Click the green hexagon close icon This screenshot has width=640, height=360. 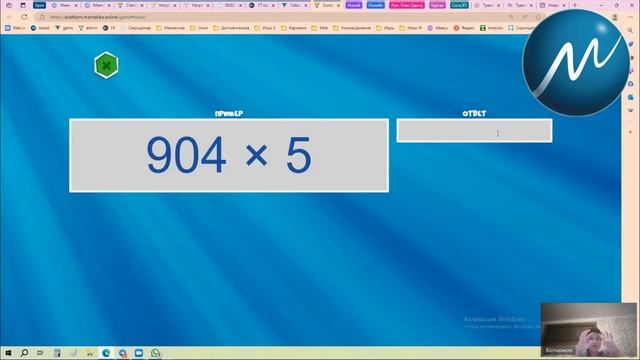point(106,65)
